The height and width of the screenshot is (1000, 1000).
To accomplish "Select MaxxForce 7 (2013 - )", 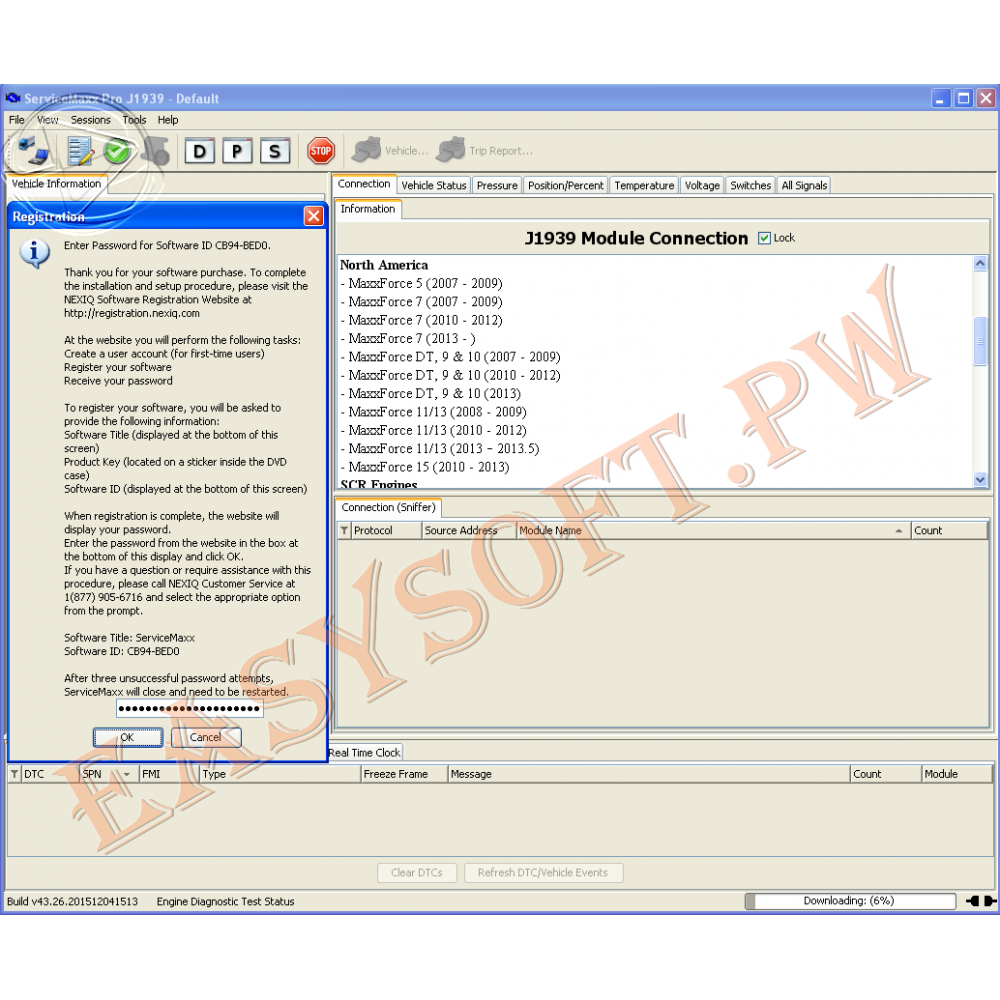I will coord(408,339).
